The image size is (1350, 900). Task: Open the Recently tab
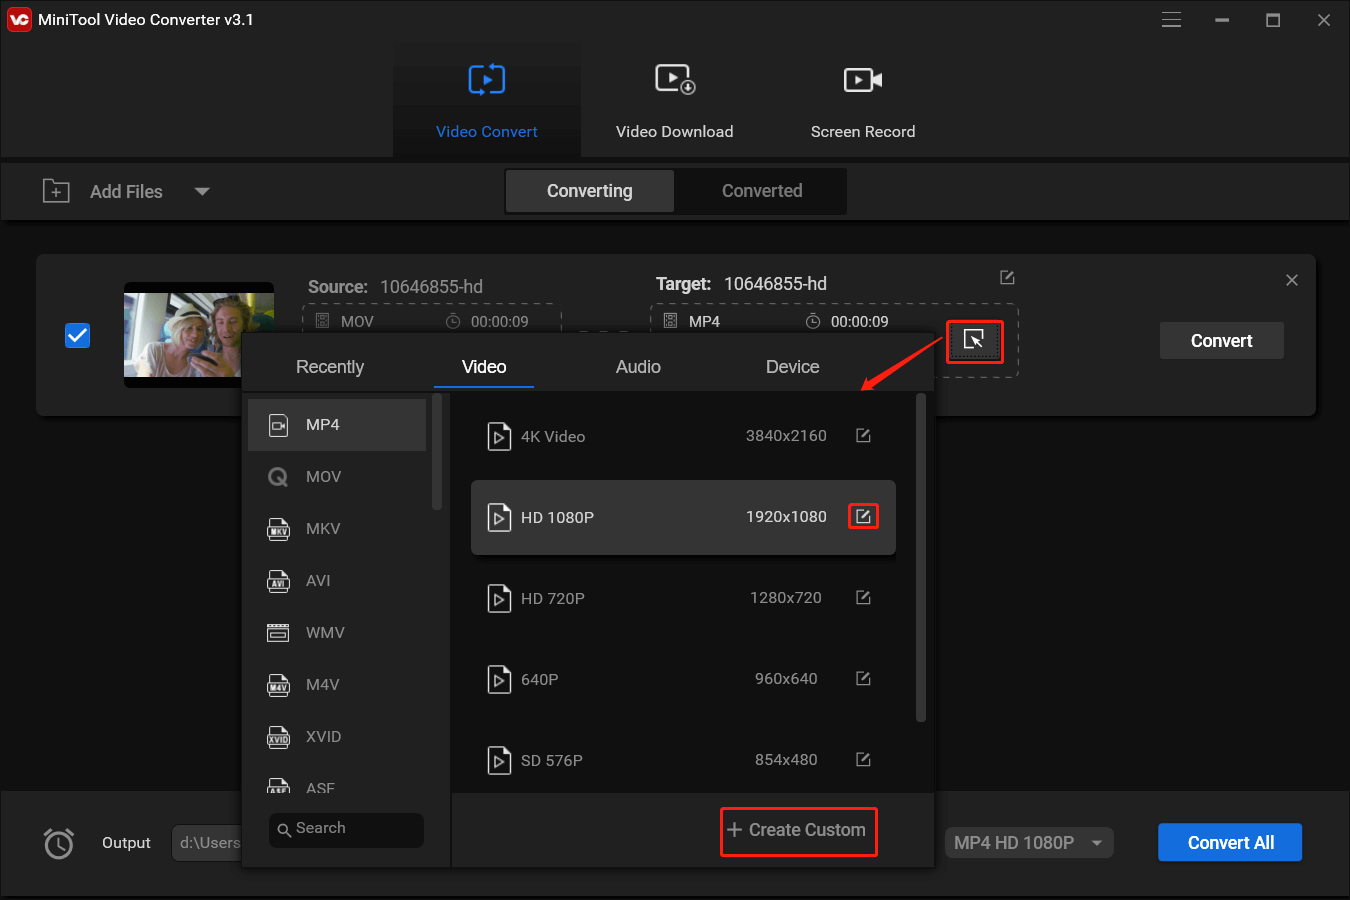[330, 367]
